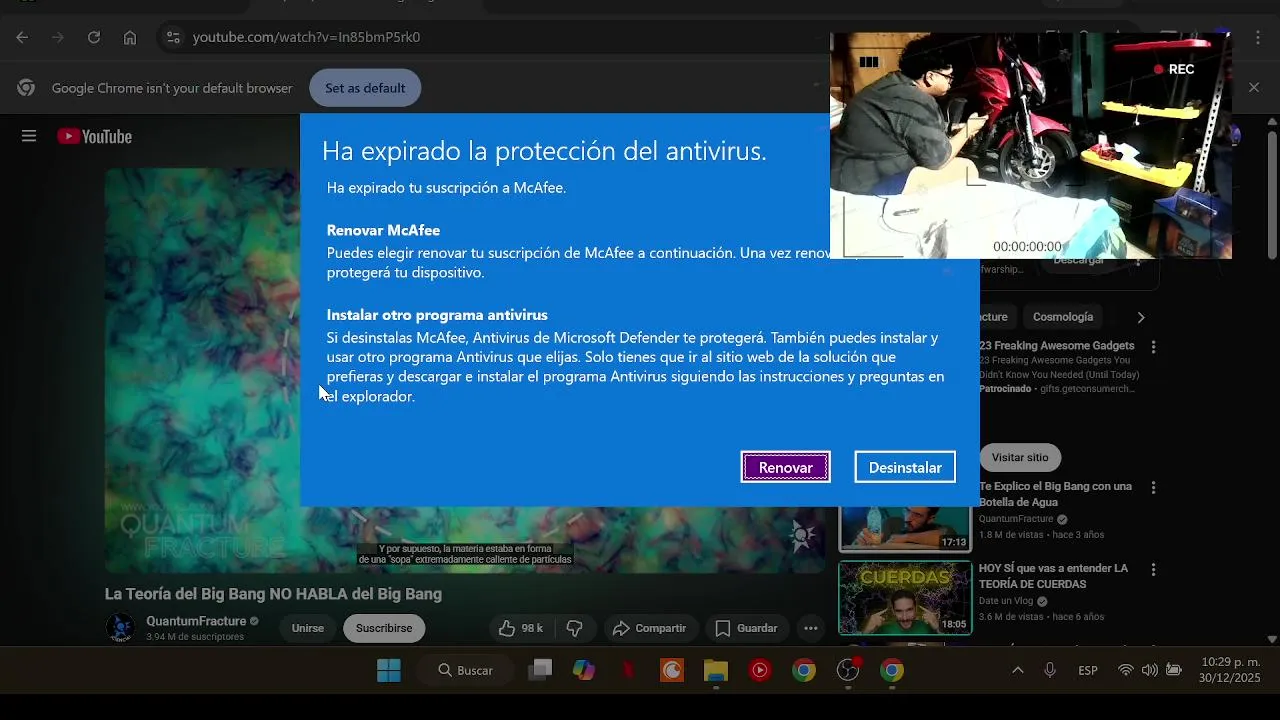Open the orange Crunchyroll taskbar app
This screenshot has height=720, width=1280.
pyautogui.click(x=672, y=670)
